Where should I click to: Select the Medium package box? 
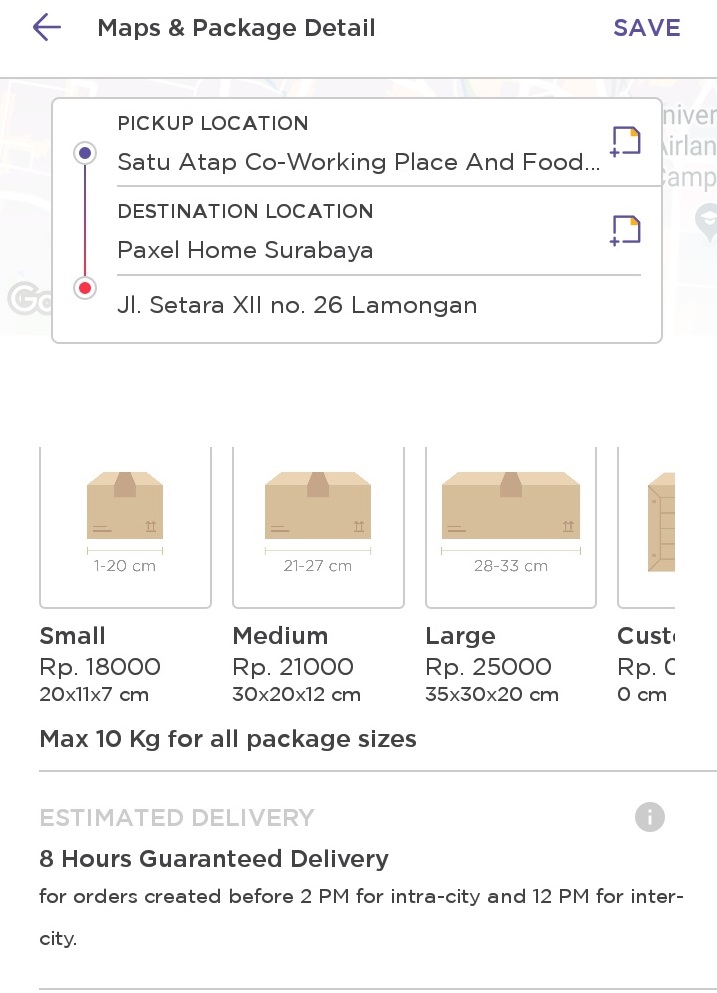pyautogui.click(x=318, y=527)
